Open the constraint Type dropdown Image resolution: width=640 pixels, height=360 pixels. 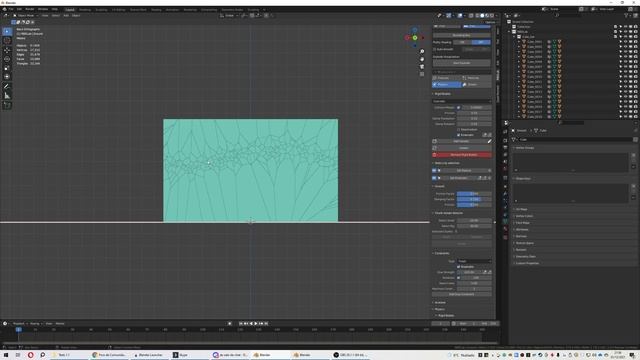474,261
